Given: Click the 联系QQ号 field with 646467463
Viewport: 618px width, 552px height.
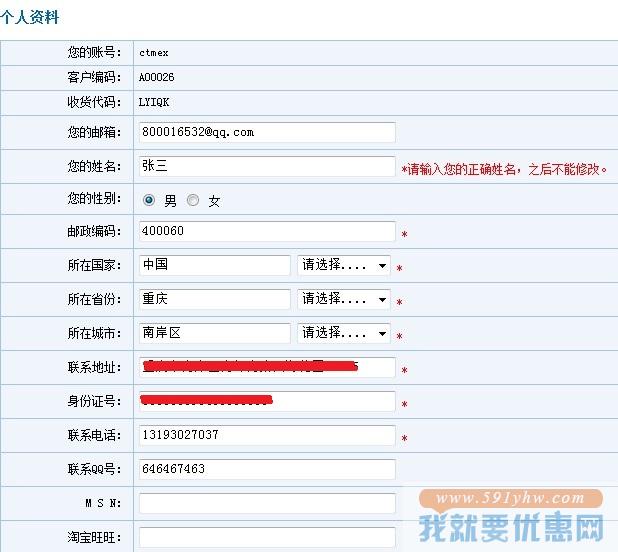Looking at the screenshot, I should pyautogui.click(x=267, y=469).
